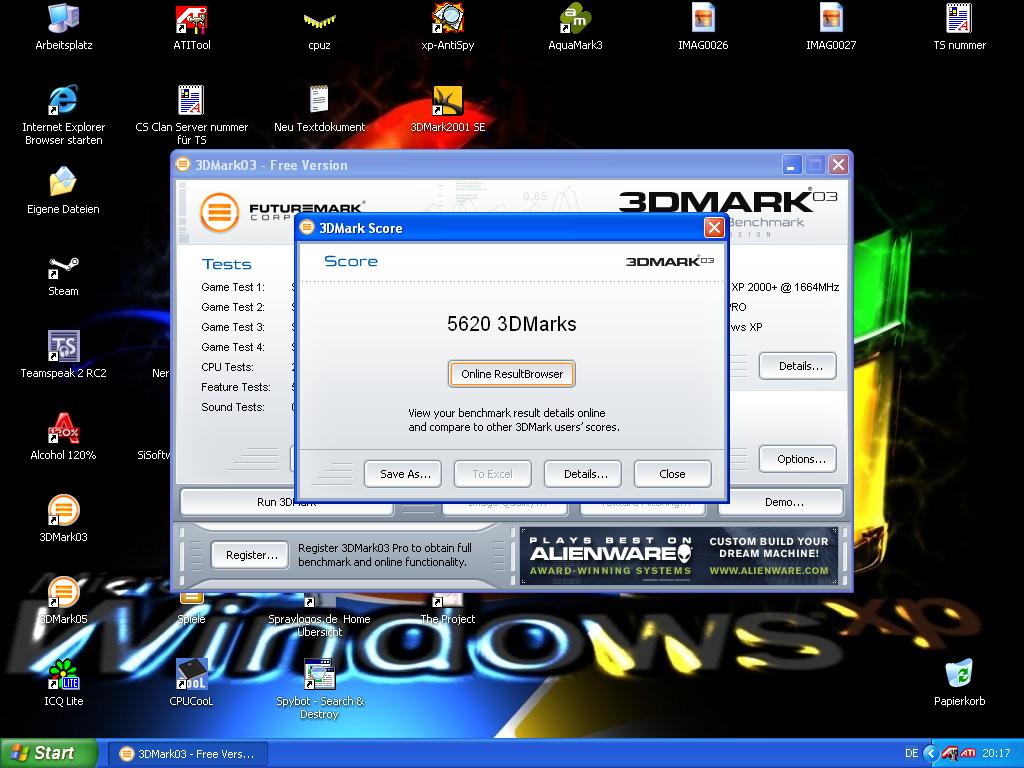Select 3DMark03 - Free Version taskbar button
The image size is (1024, 768).
tap(188, 754)
